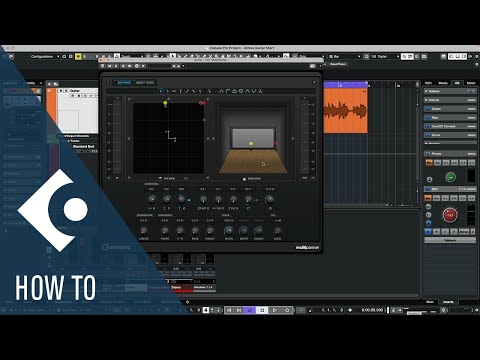Click the magnifier quantize icon in toolbar
The image size is (480, 360).
366,57
